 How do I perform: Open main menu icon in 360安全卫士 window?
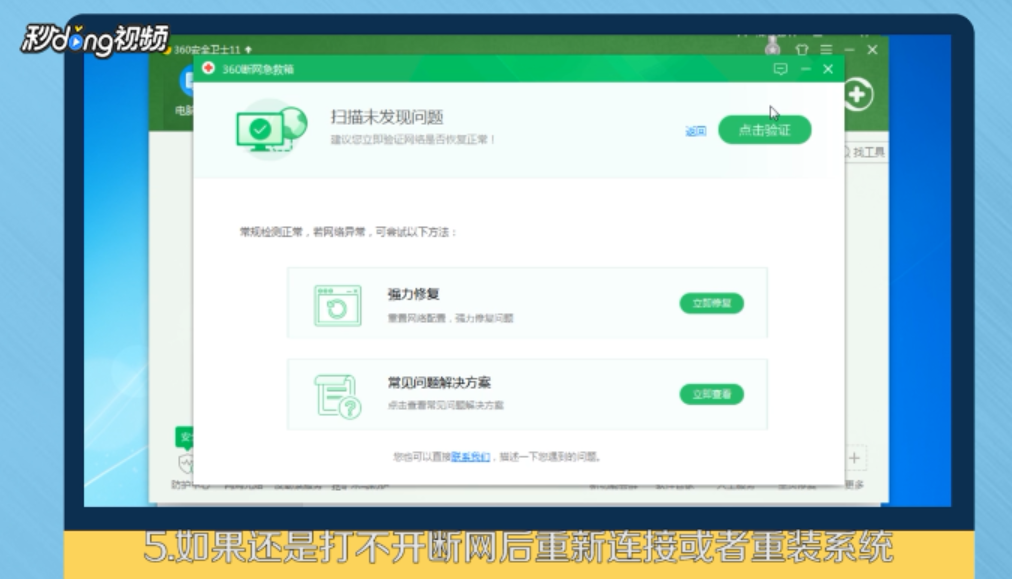tap(826, 50)
